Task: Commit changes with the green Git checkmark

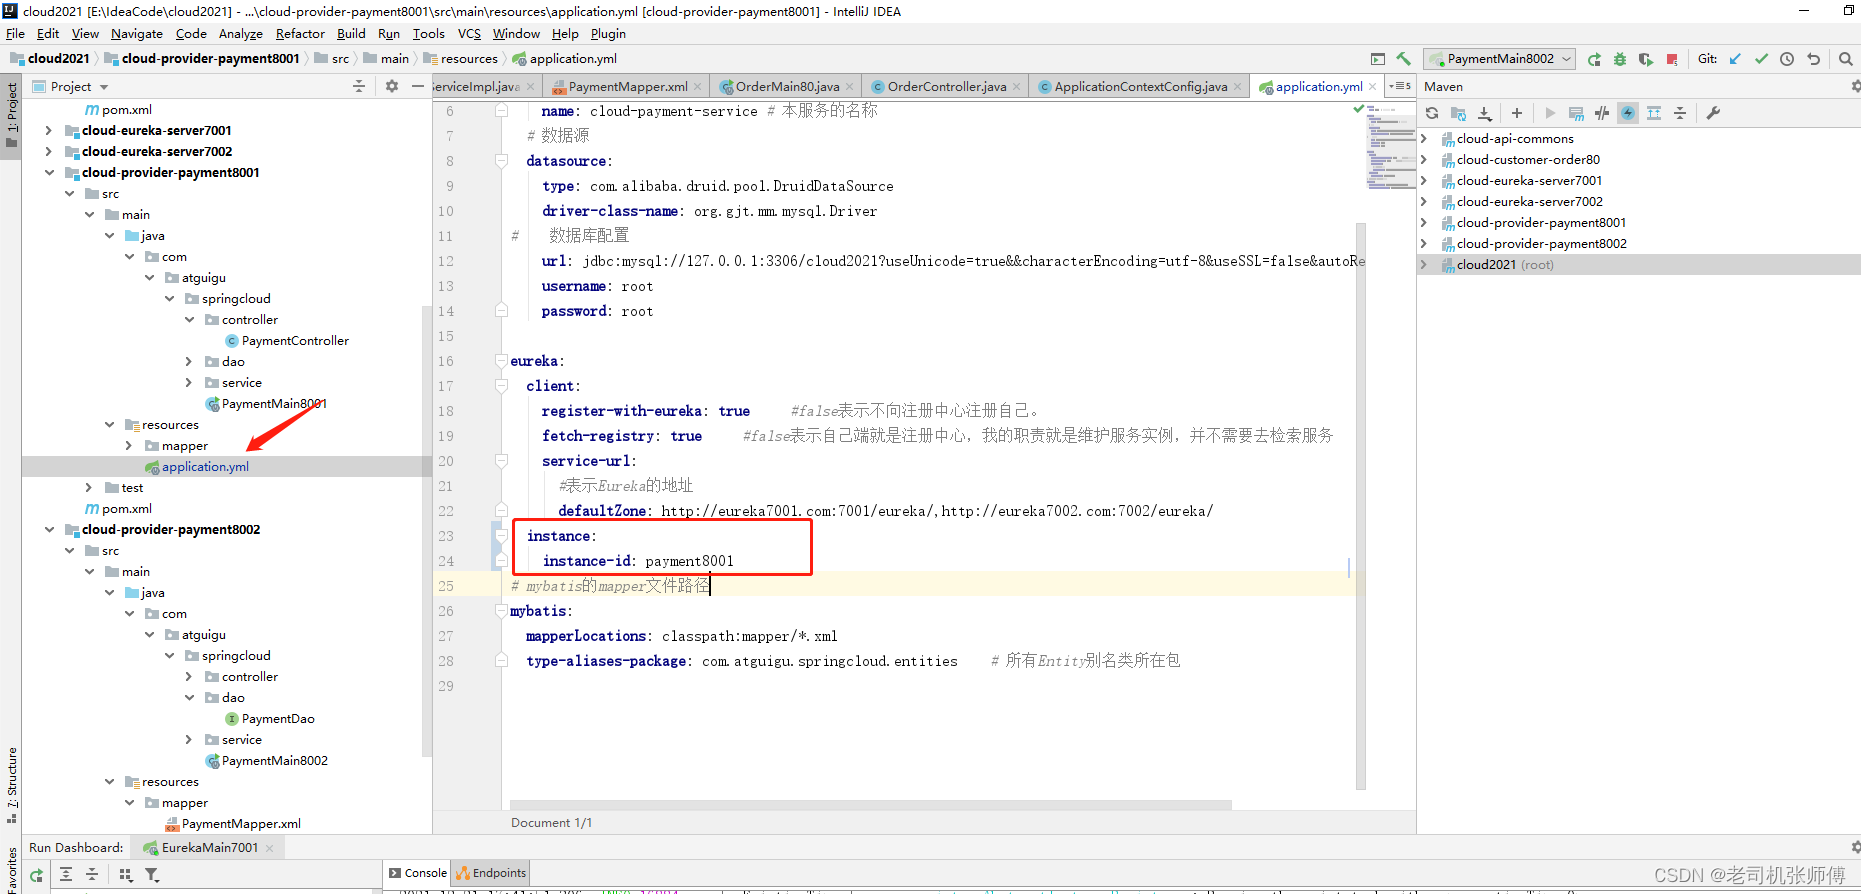Action: coord(1761,59)
